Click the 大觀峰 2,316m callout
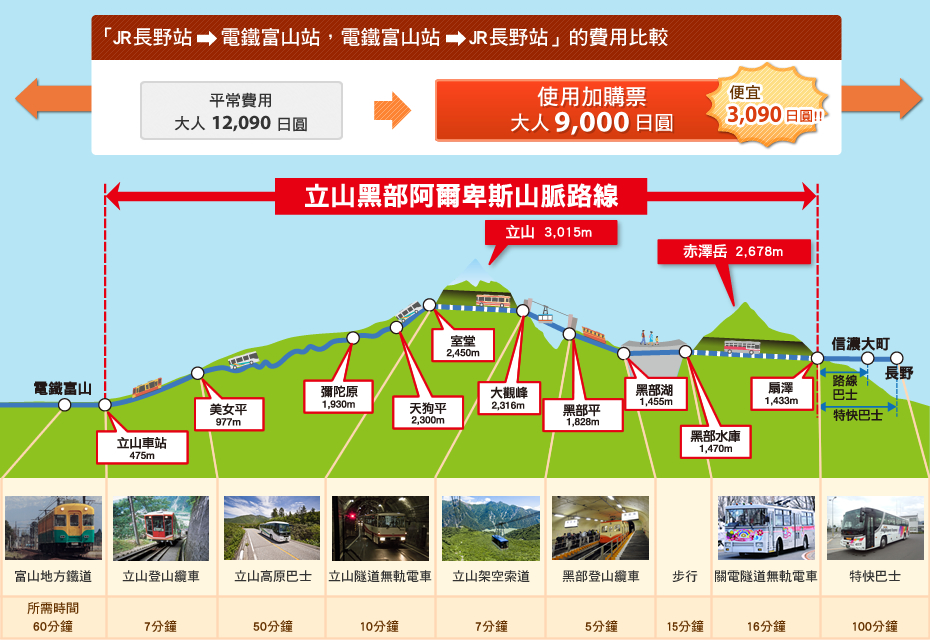 [x=508, y=398]
